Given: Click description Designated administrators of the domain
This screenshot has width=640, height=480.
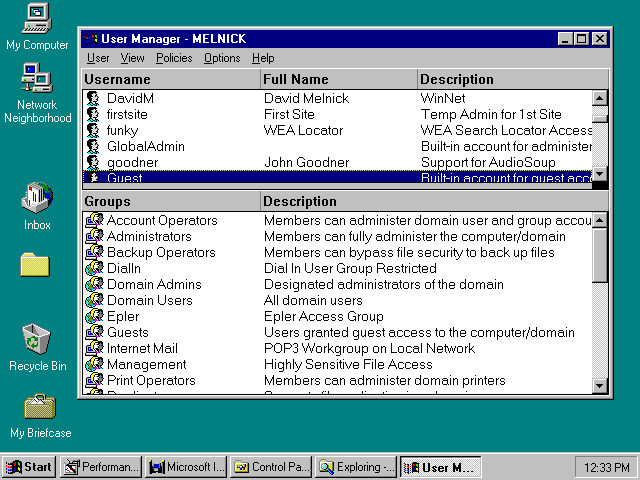Looking at the screenshot, I should (384, 284).
